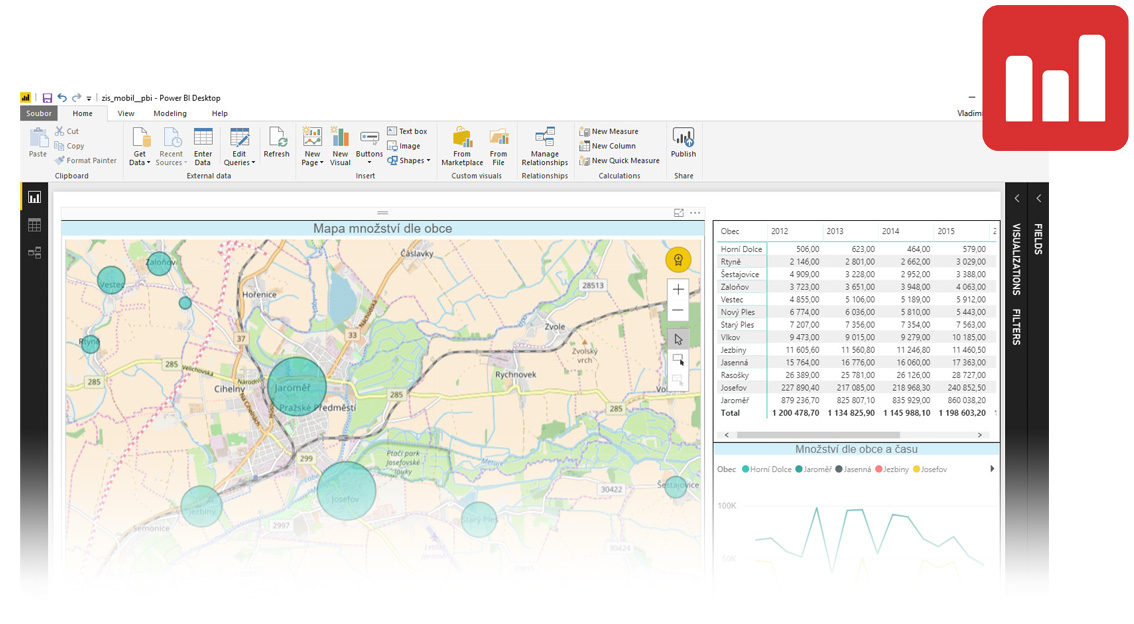
Task: Click the large Jaroměř bubble on the map
Action: [297, 387]
